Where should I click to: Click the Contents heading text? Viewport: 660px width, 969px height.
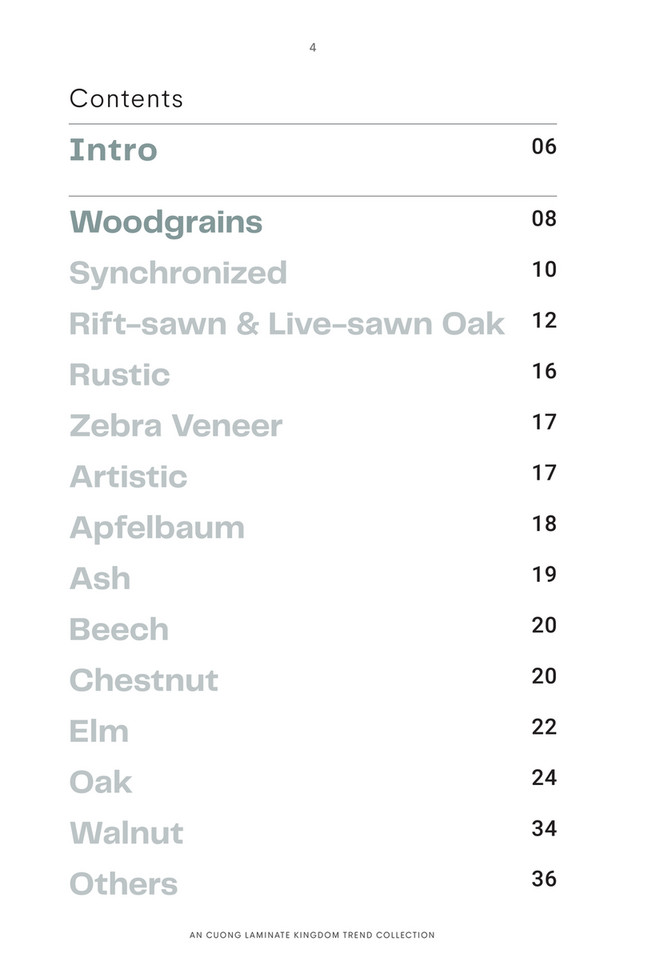coord(126,99)
